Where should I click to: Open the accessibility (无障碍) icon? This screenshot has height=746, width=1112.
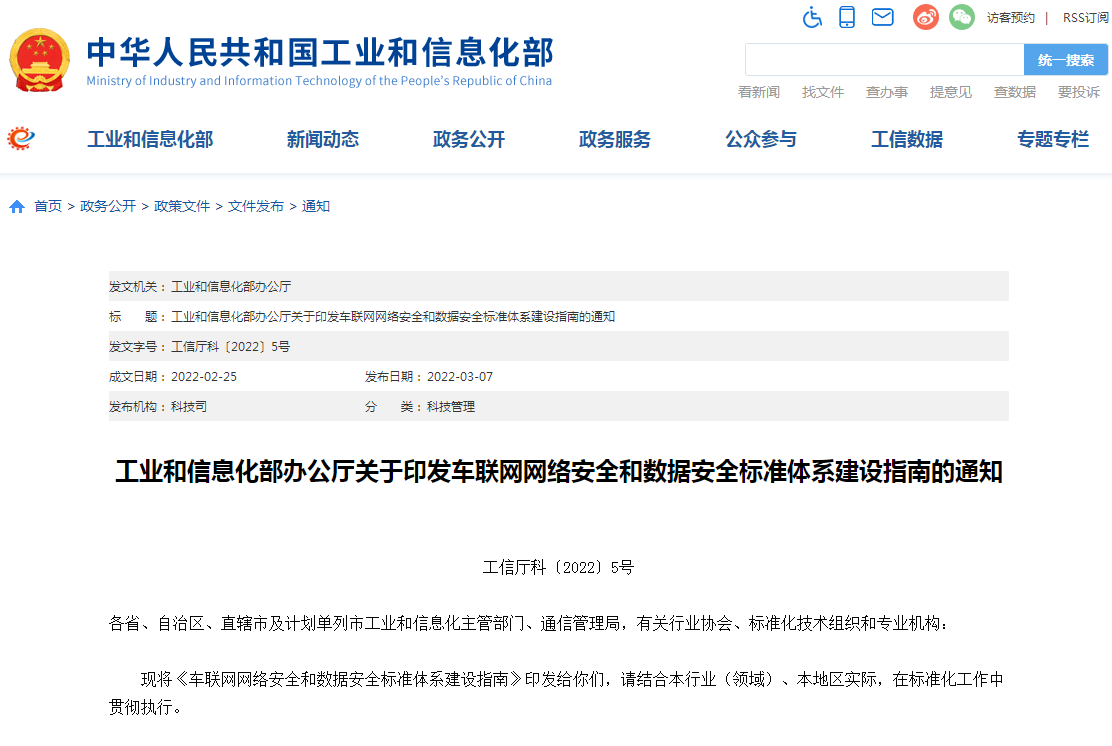click(812, 17)
